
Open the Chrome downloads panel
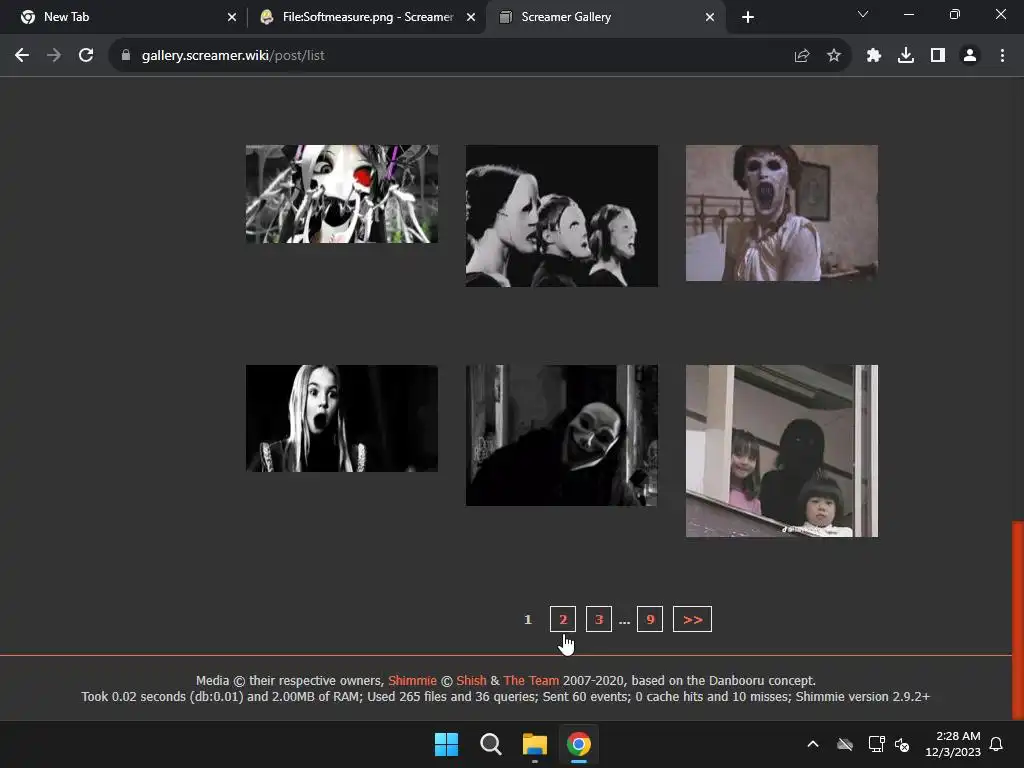click(906, 56)
